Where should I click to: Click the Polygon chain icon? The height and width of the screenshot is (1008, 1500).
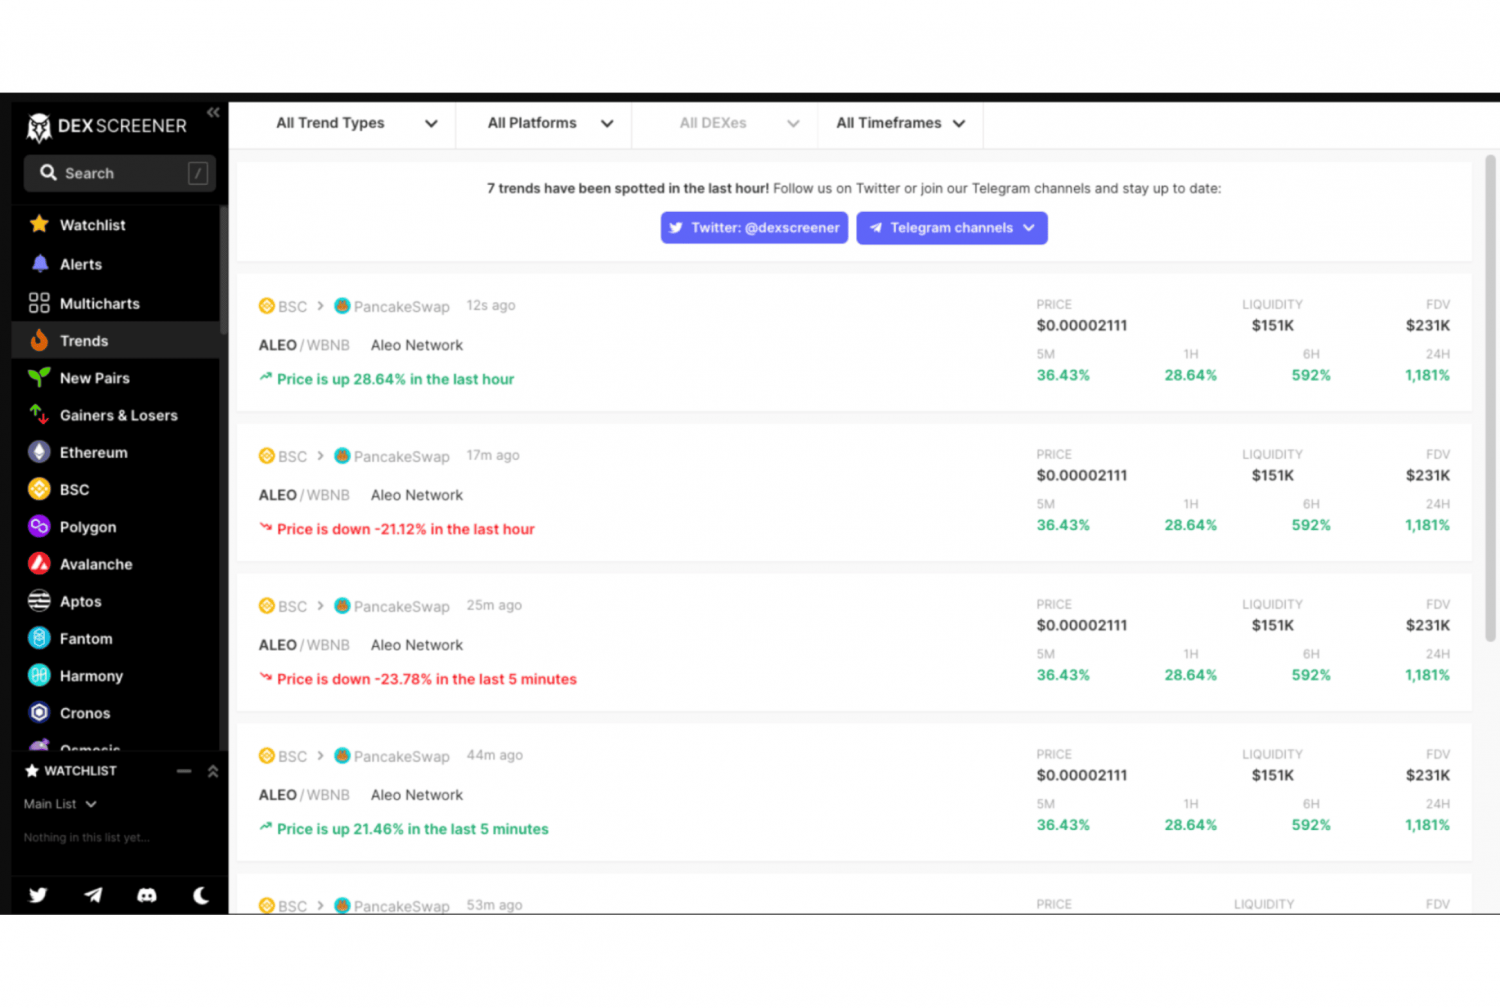(39, 526)
